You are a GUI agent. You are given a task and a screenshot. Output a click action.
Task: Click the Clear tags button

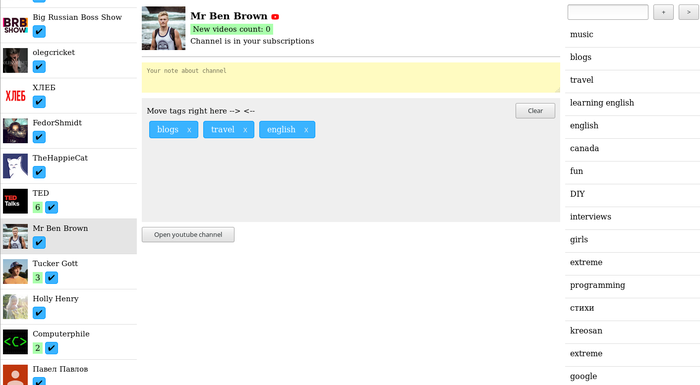tap(535, 111)
